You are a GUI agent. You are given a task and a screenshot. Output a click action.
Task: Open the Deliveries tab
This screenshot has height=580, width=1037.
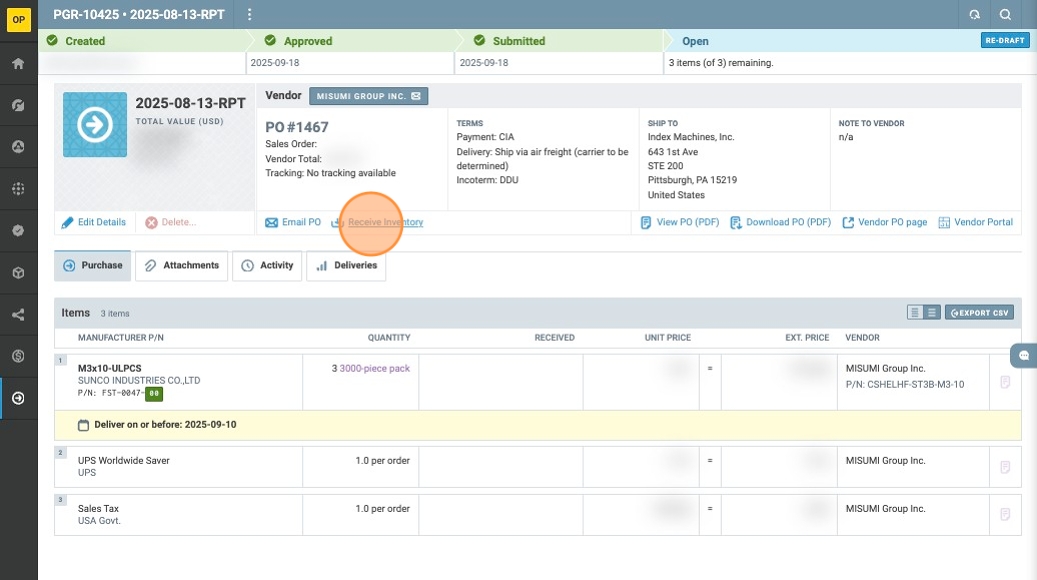pyautogui.click(x=346, y=266)
